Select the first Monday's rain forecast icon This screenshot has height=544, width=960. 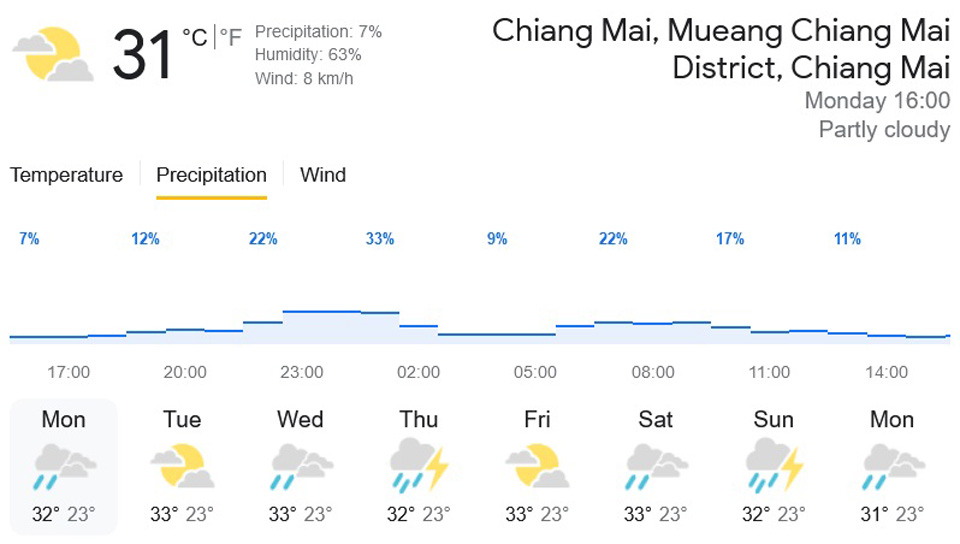tap(64, 467)
